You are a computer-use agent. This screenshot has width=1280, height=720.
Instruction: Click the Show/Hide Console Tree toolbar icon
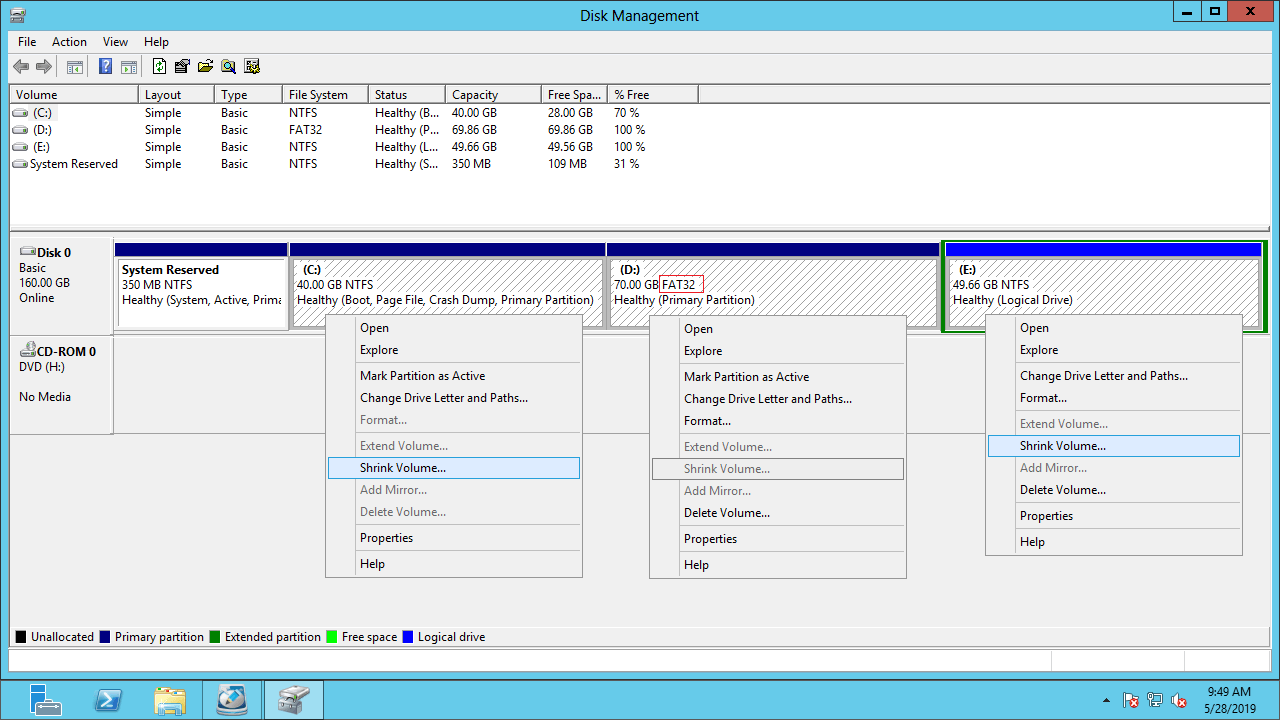click(74, 67)
